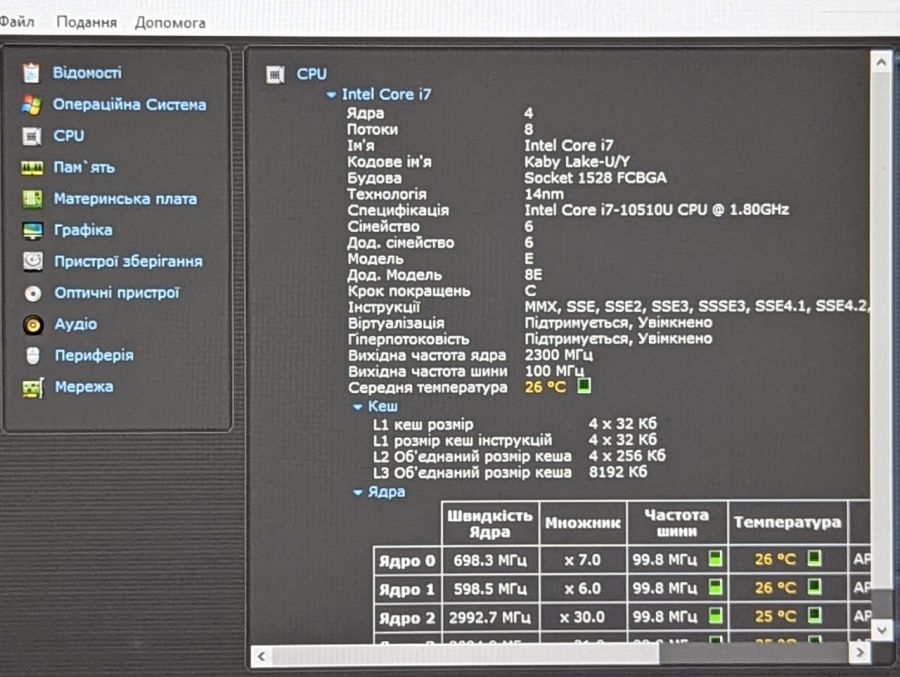The image size is (900, 677).
Task: Collapse the Ядра section arrow
Action: pyautogui.click(x=358, y=493)
